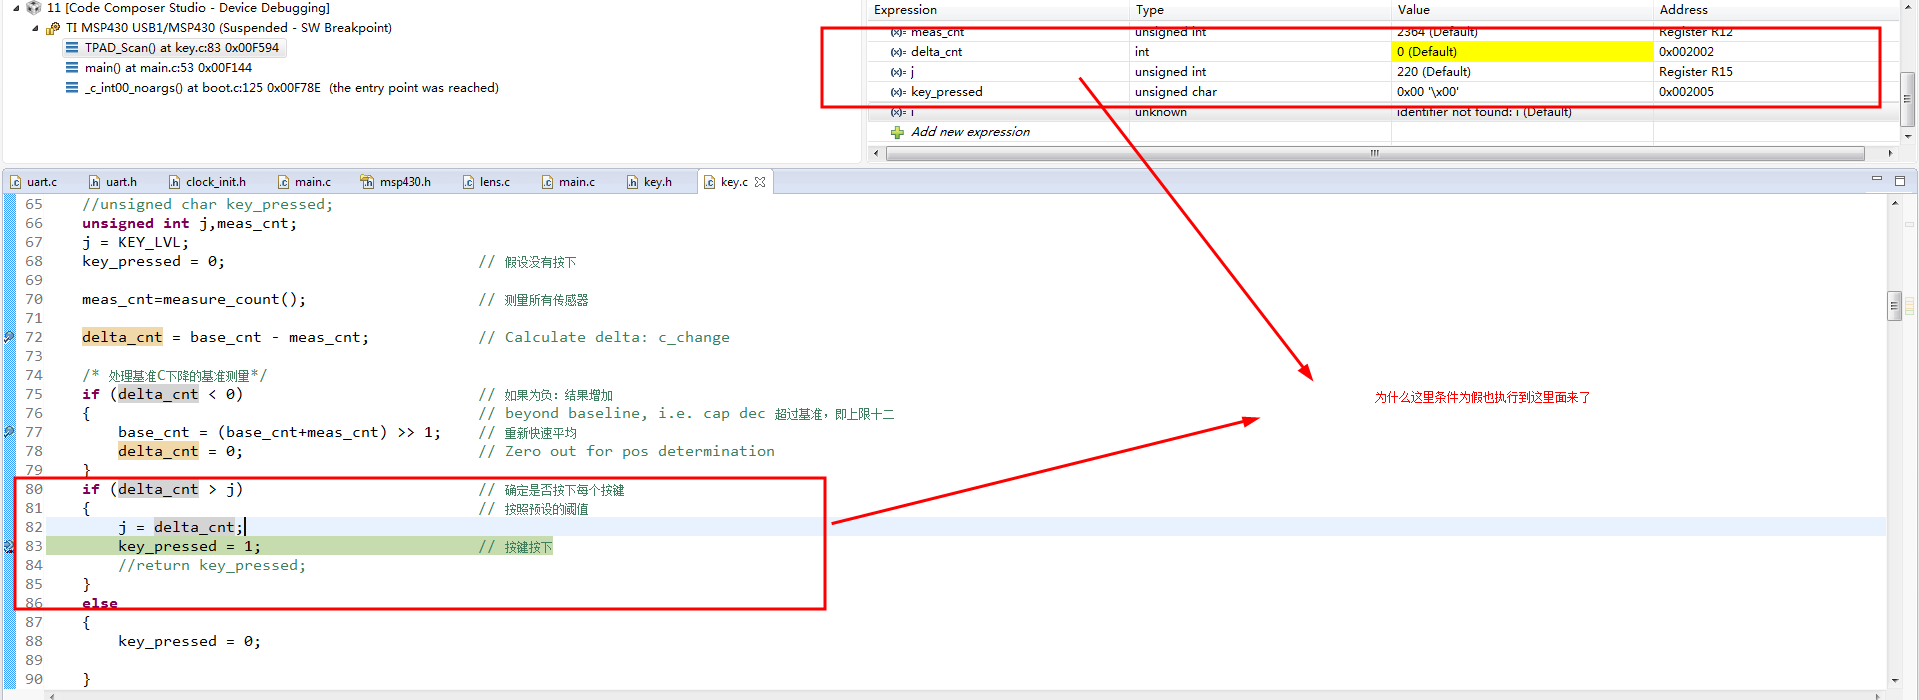This screenshot has height=700, width=1919.
Task: Click the meas_cnt=measure_count(); code line
Action: 194,299
